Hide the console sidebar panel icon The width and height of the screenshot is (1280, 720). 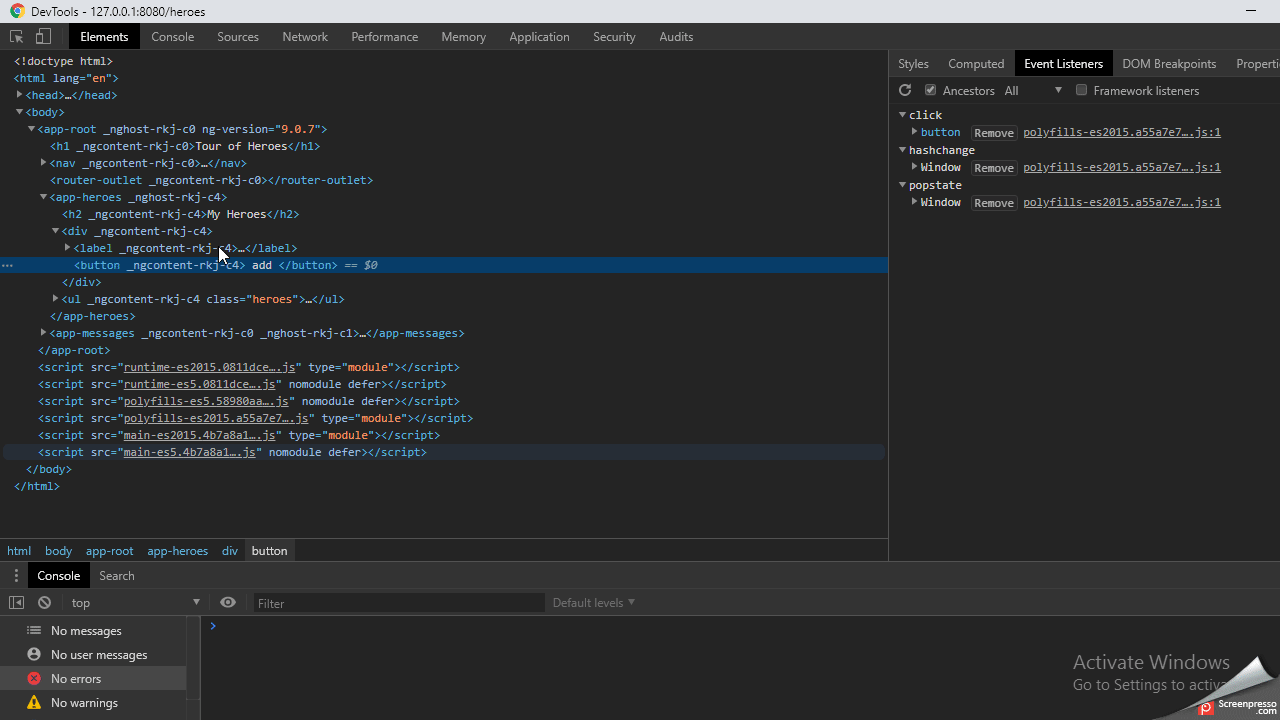[17, 603]
